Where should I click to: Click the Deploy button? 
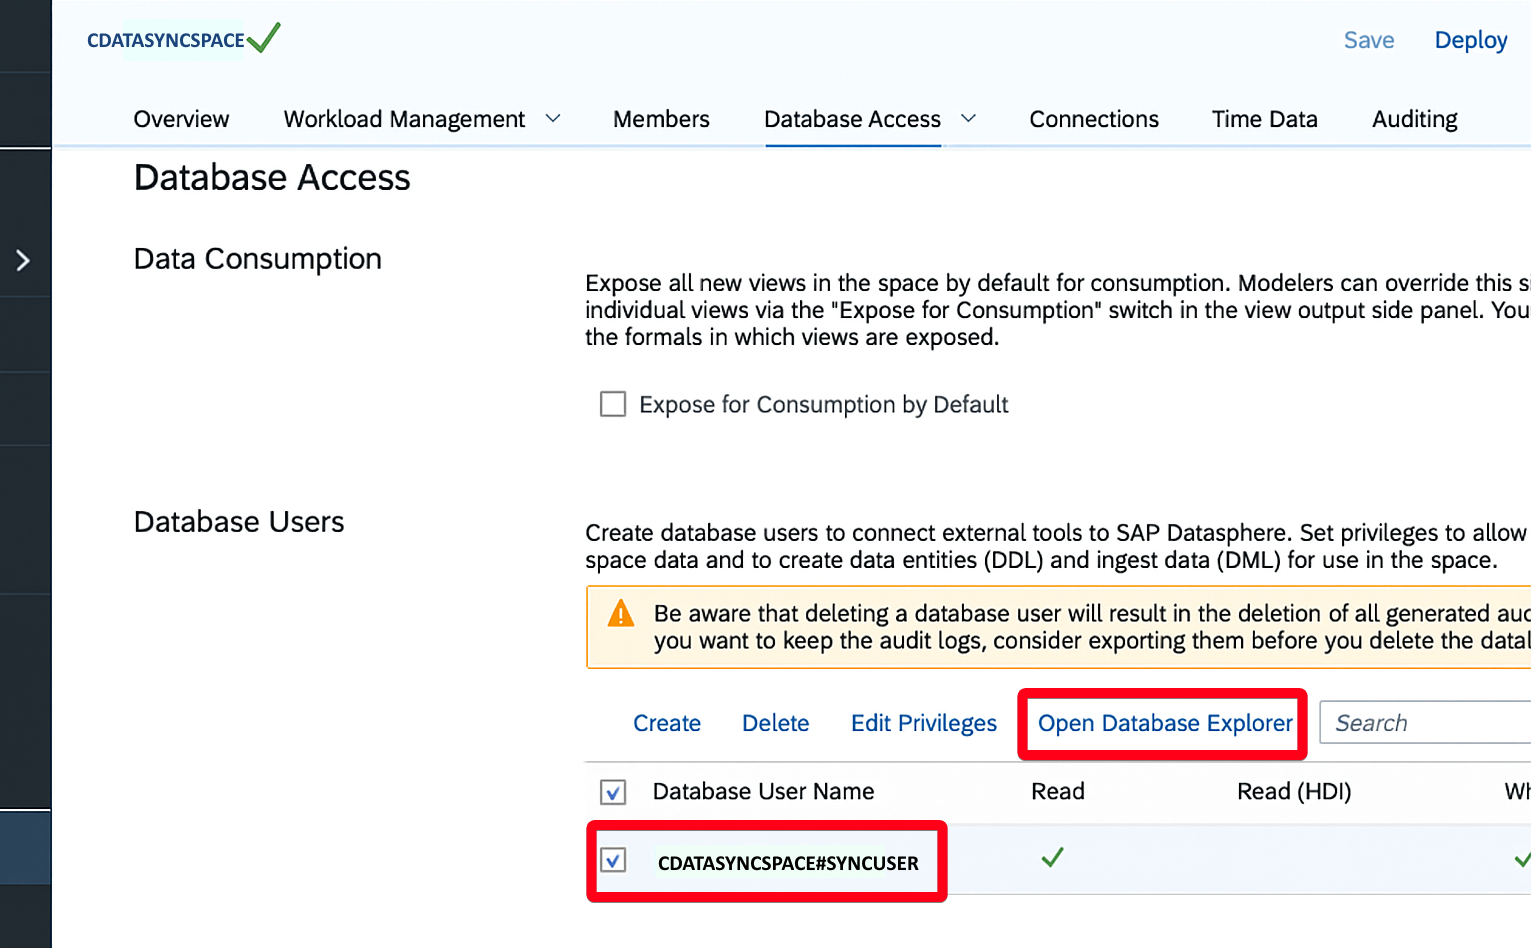pos(1470,40)
